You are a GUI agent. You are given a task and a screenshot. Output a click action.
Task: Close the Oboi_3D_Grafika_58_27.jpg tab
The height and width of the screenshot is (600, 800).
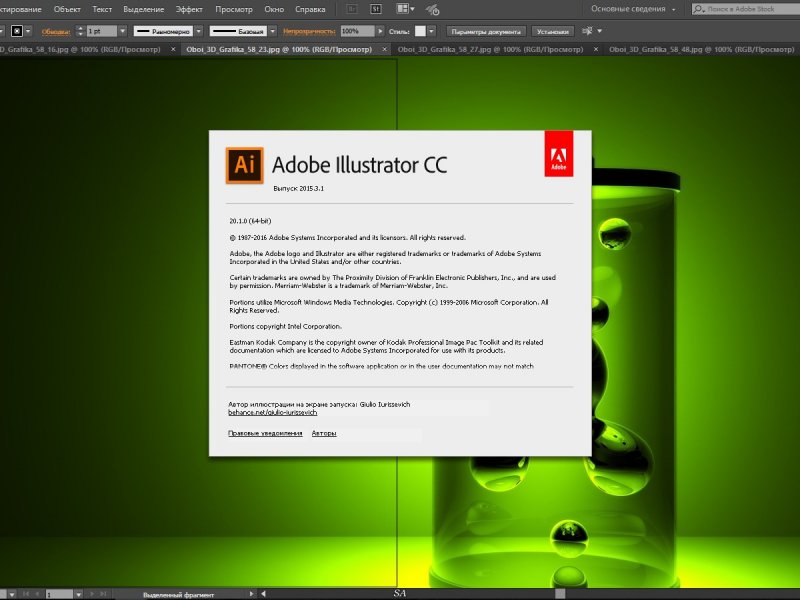click(596, 49)
